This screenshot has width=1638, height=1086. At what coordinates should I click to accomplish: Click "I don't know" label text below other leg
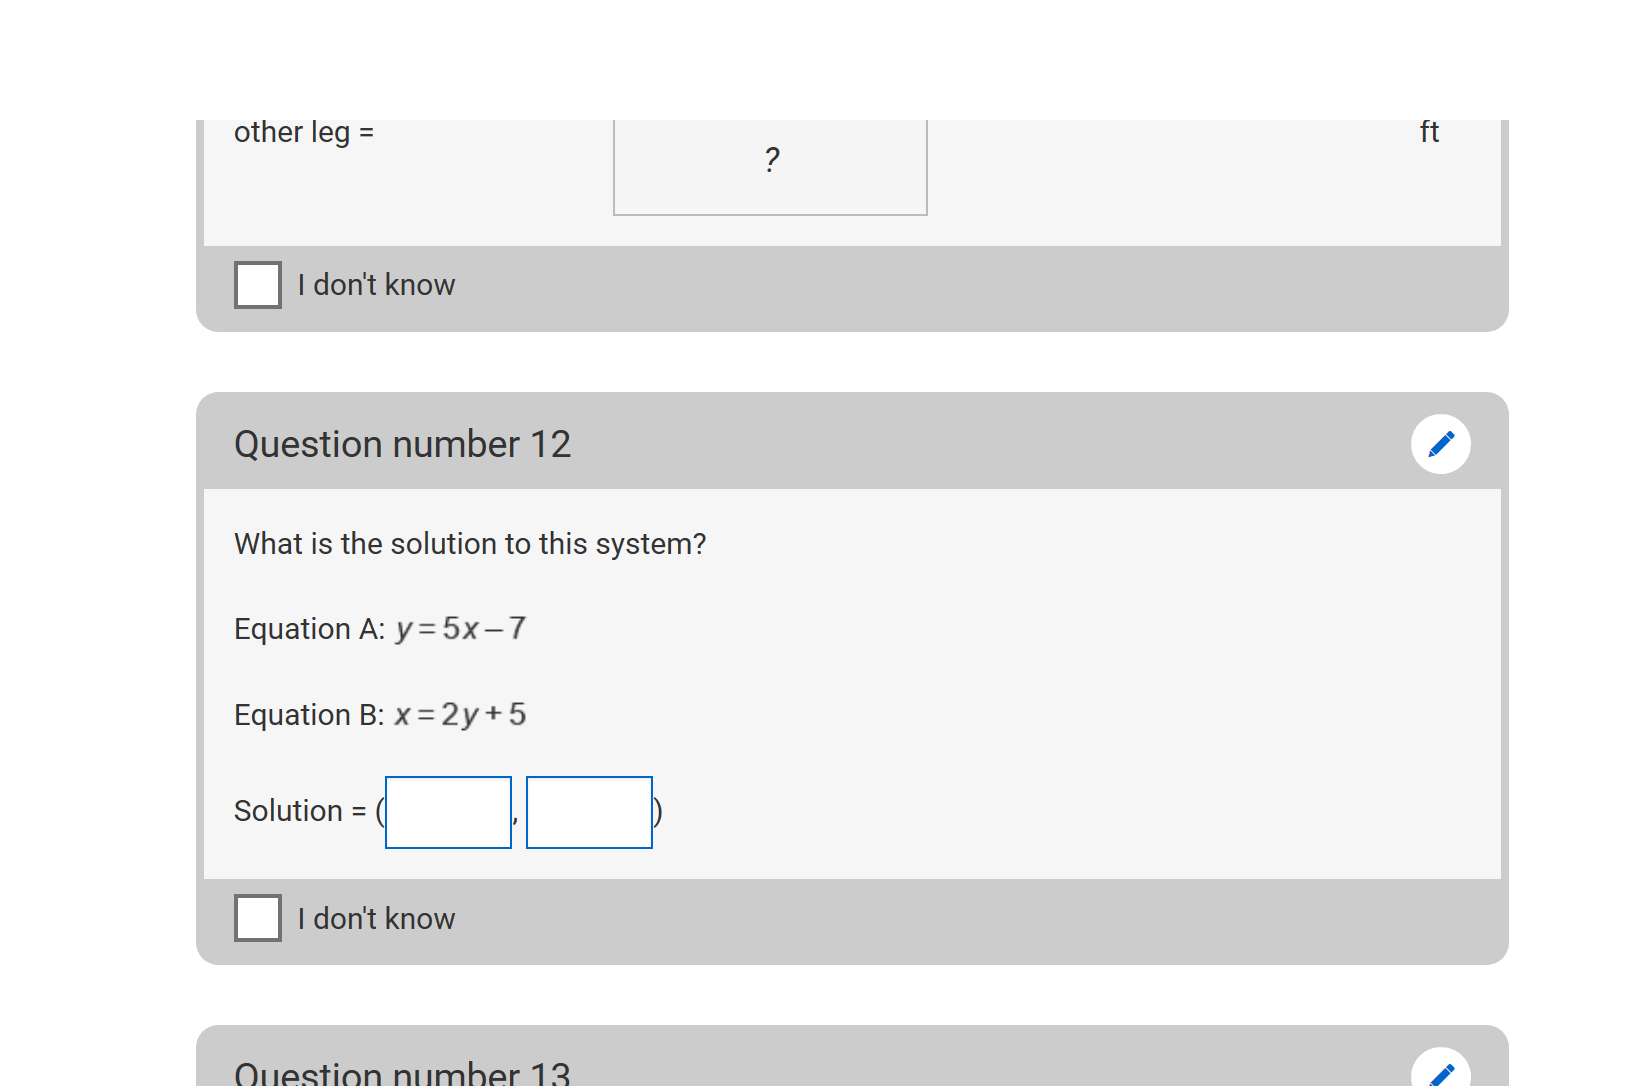point(376,285)
